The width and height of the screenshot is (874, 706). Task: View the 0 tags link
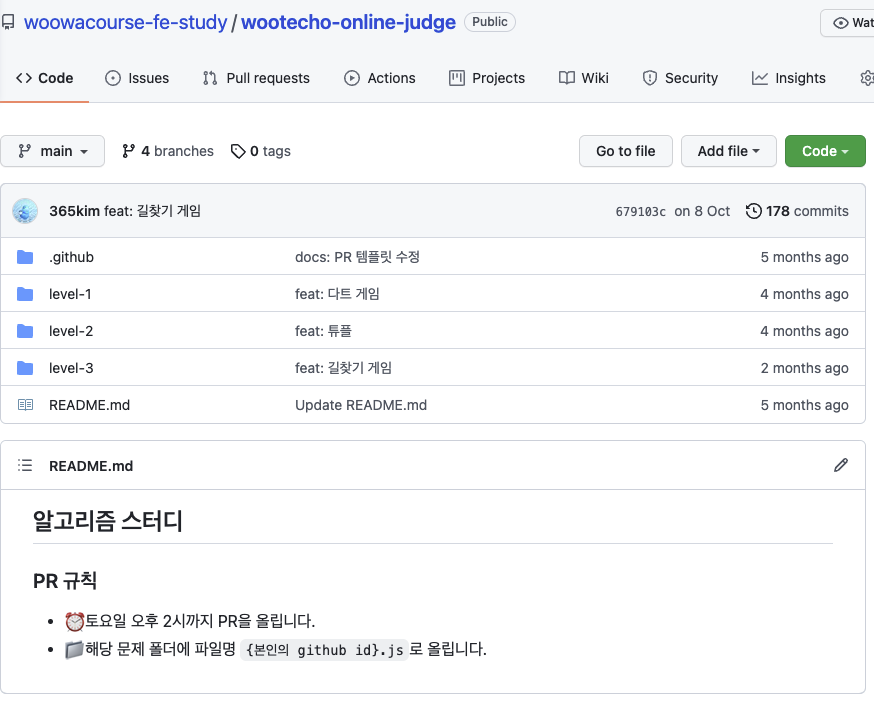click(261, 151)
